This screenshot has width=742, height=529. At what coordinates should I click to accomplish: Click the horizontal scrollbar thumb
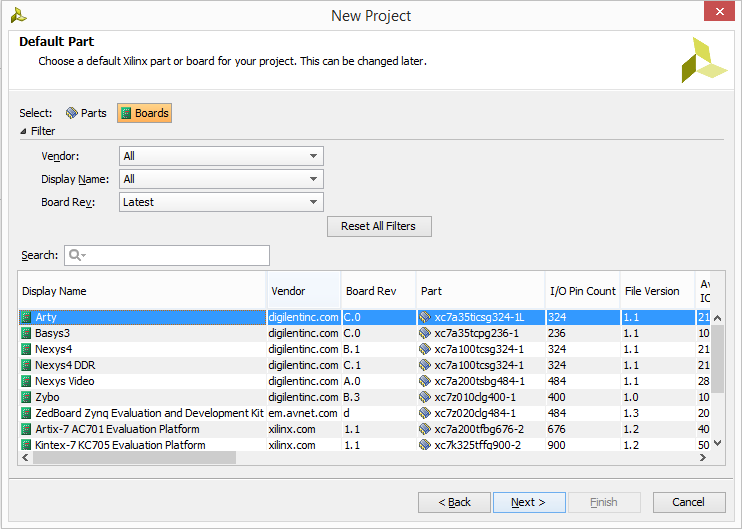[x=134, y=458]
